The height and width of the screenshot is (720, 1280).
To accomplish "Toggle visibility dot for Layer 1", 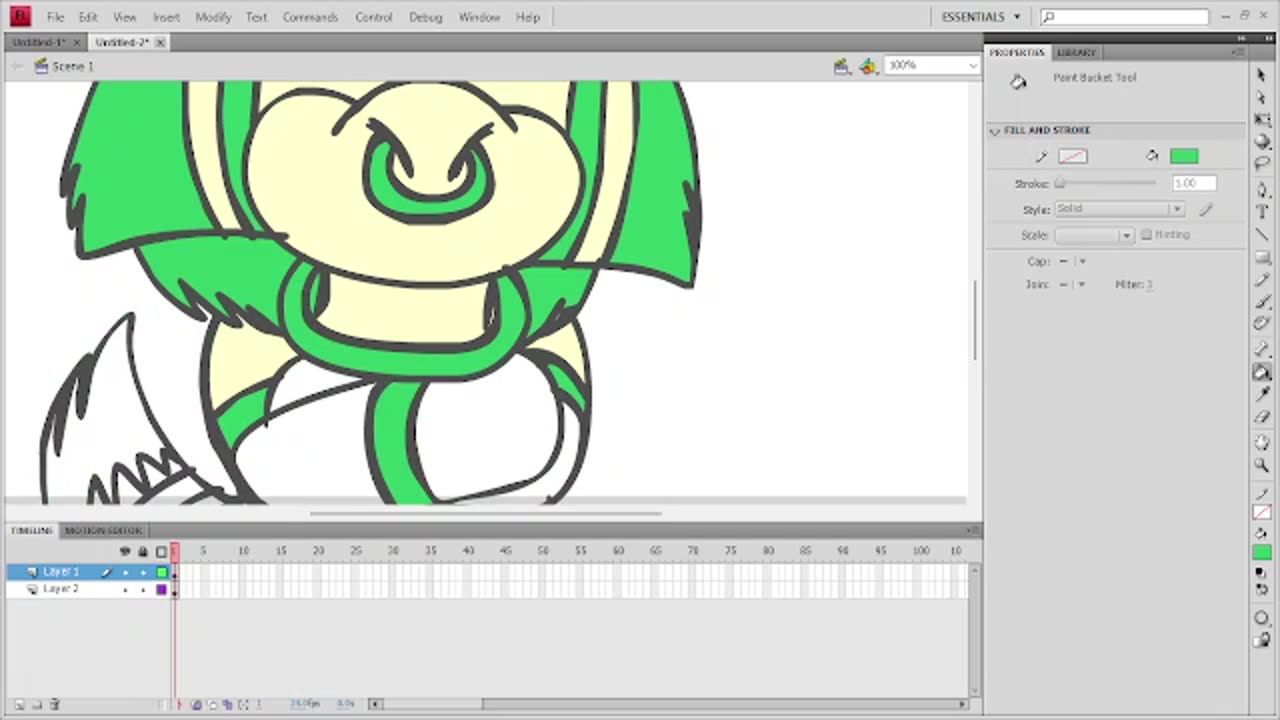I will [125, 572].
